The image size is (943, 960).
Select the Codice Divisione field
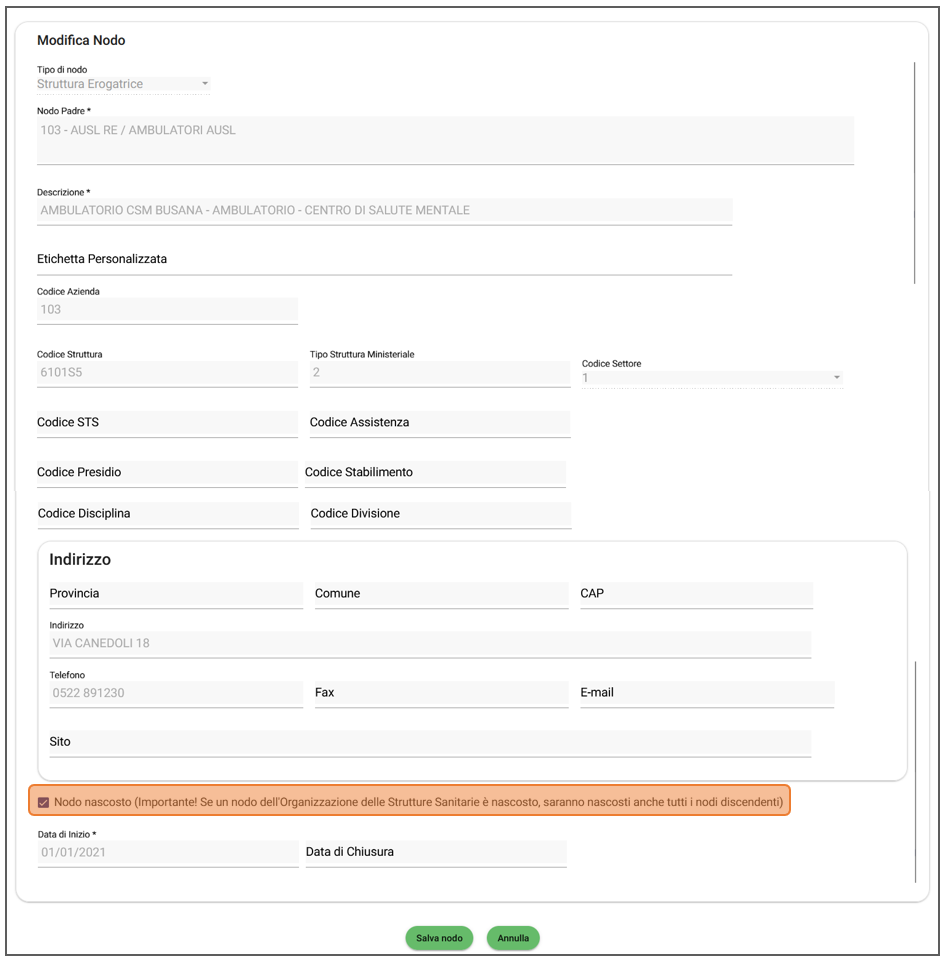440,514
